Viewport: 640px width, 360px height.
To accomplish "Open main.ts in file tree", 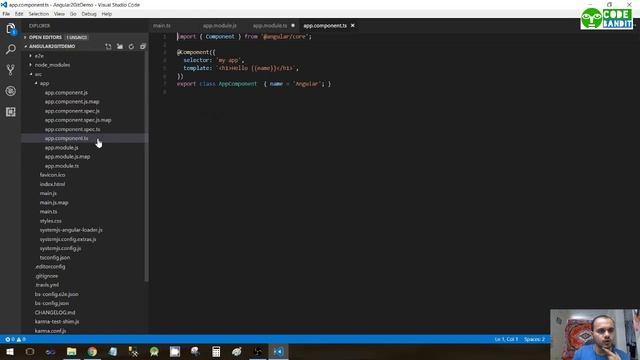I will (x=49, y=211).
